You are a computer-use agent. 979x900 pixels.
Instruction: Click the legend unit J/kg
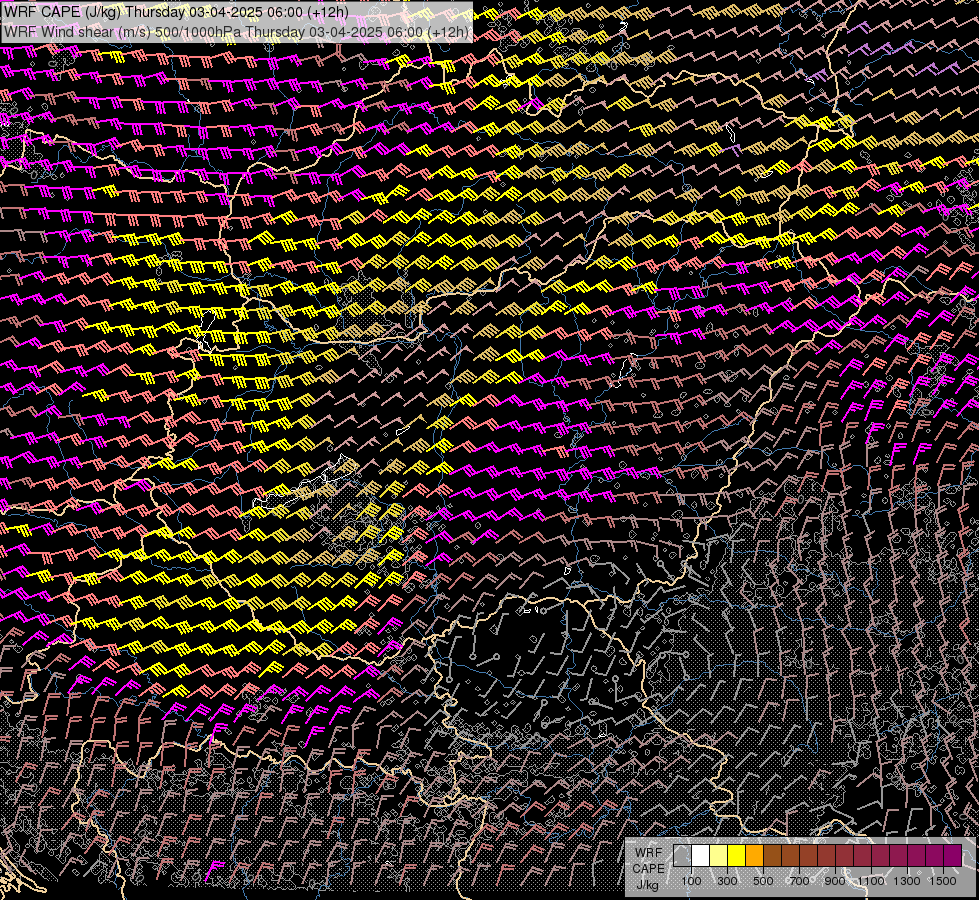(x=647, y=885)
